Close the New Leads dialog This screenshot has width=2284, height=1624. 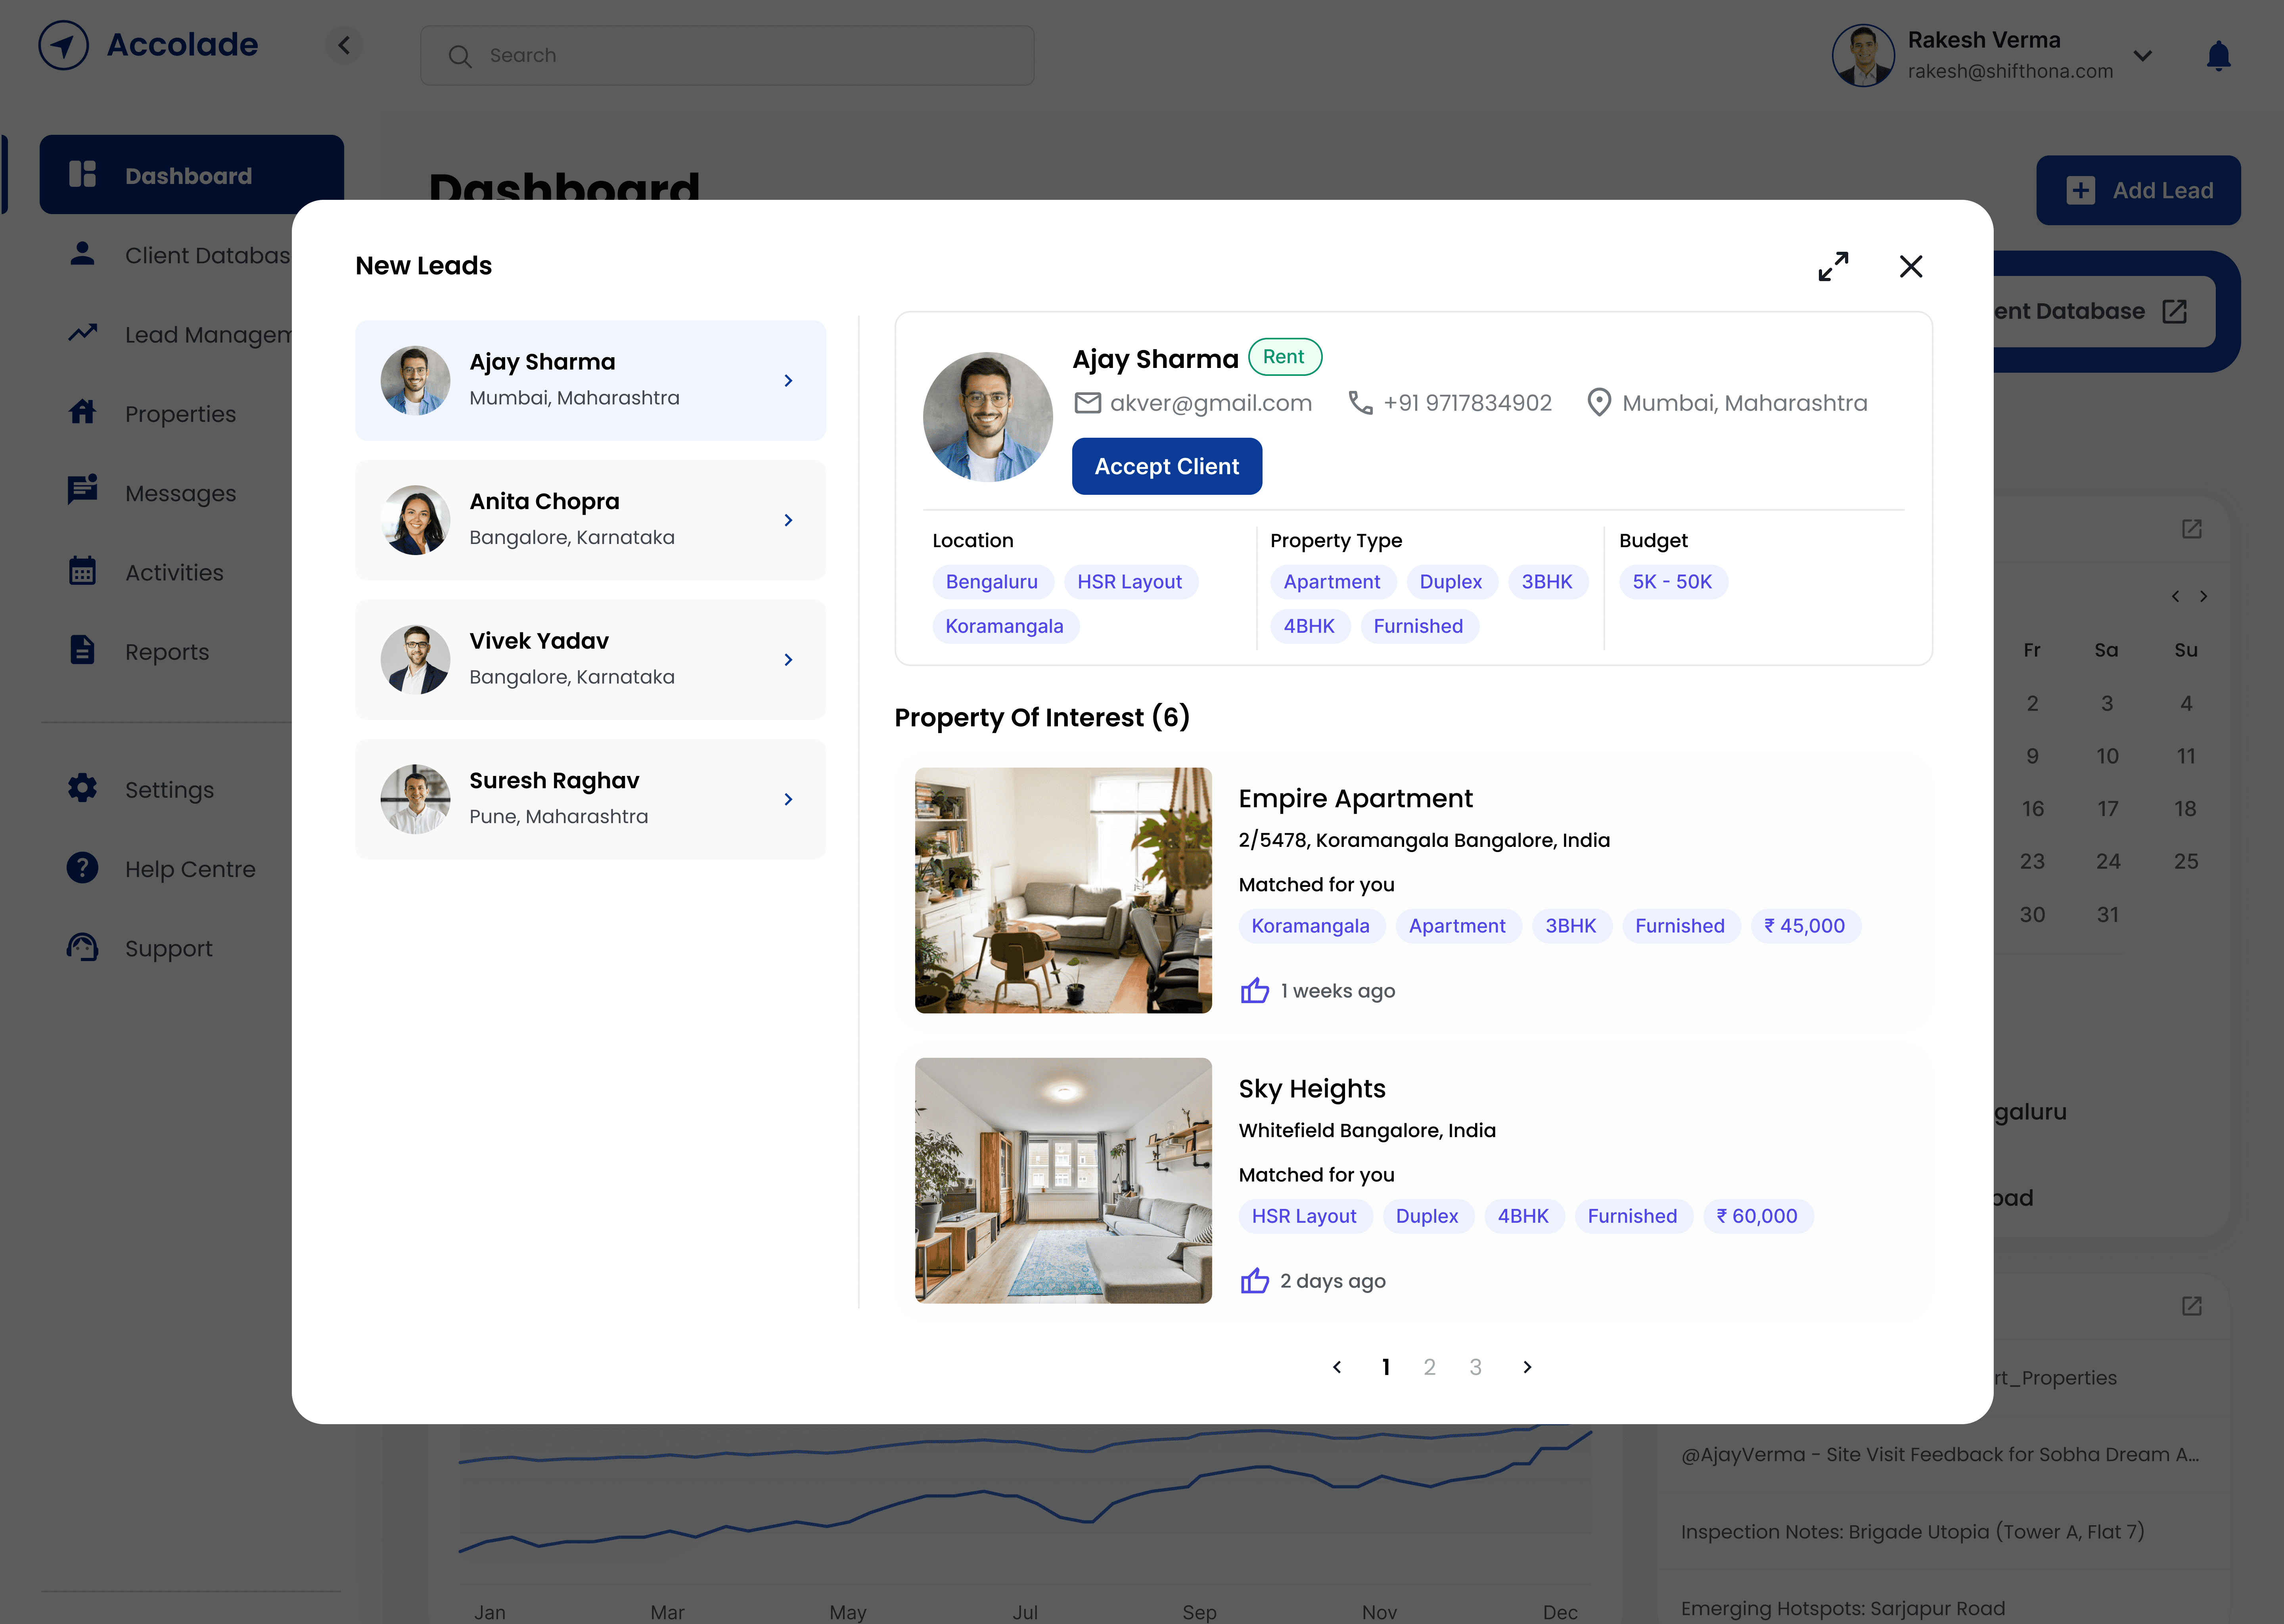(1910, 266)
